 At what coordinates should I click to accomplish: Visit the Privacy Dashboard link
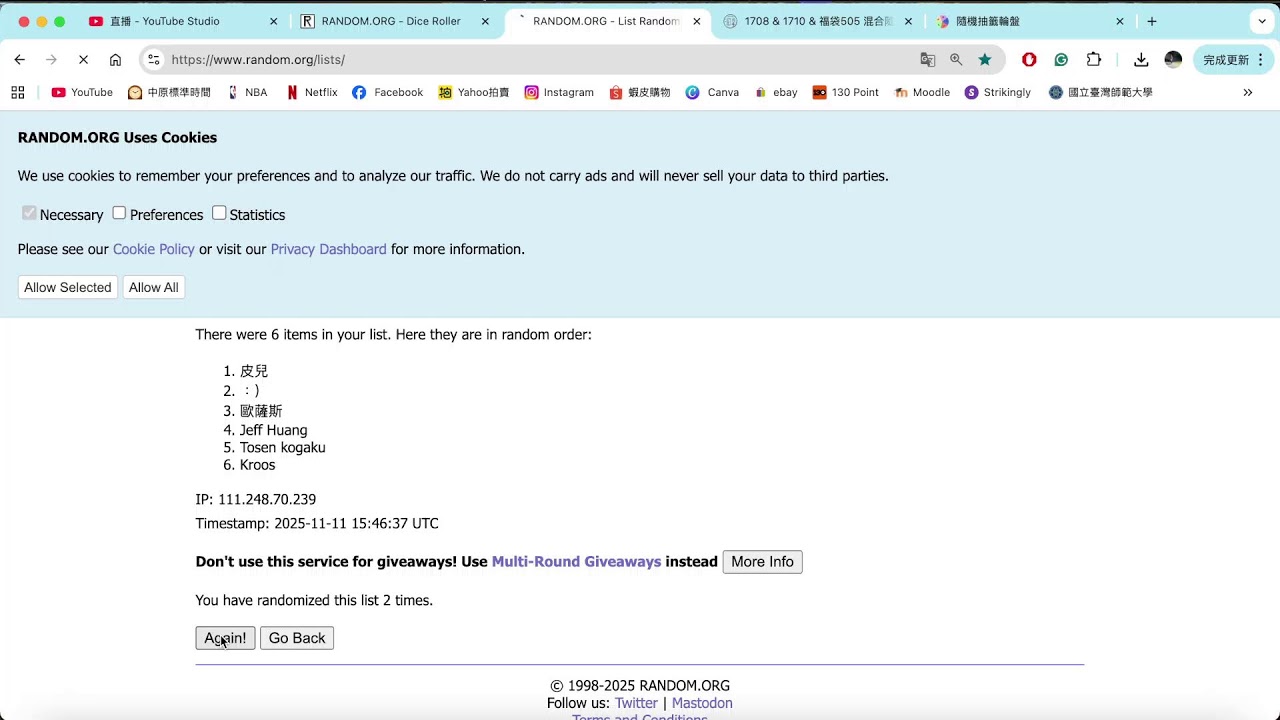pyautogui.click(x=328, y=249)
